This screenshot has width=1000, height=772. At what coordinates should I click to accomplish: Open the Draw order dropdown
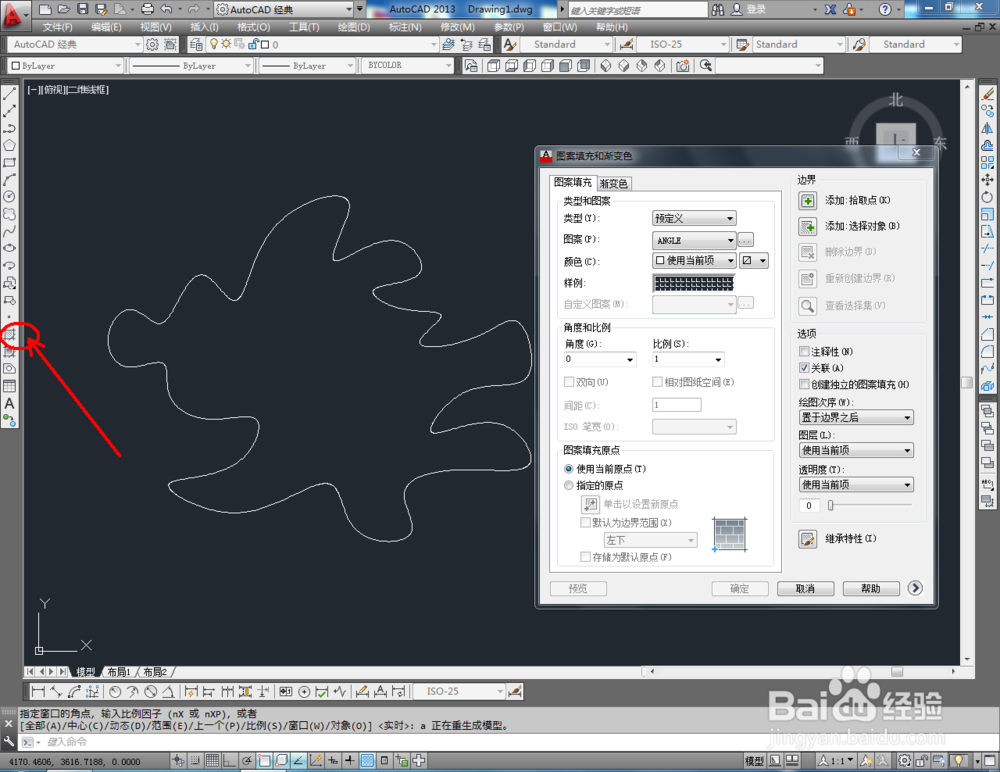pyautogui.click(x=857, y=417)
